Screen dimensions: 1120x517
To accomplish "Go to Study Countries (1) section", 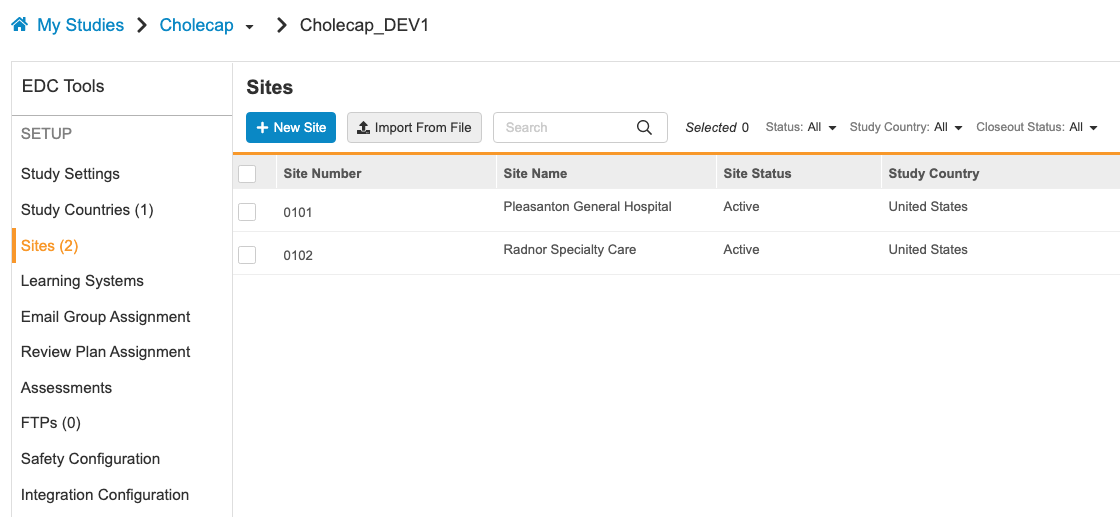I will (x=87, y=210).
